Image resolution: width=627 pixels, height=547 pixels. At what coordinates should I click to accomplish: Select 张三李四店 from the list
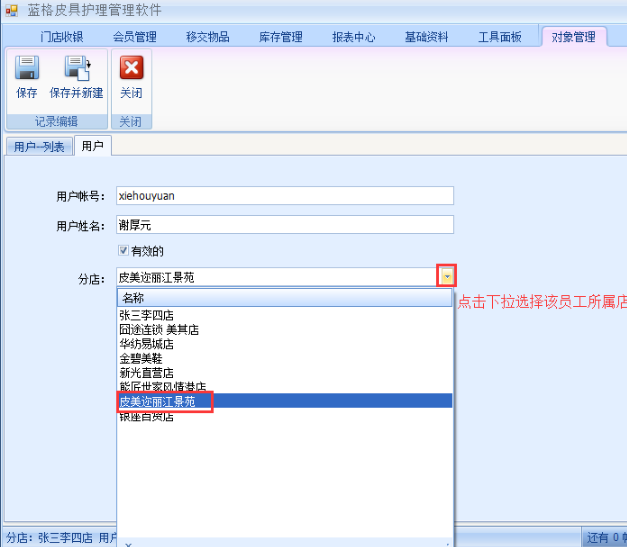(x=146, y=314)
